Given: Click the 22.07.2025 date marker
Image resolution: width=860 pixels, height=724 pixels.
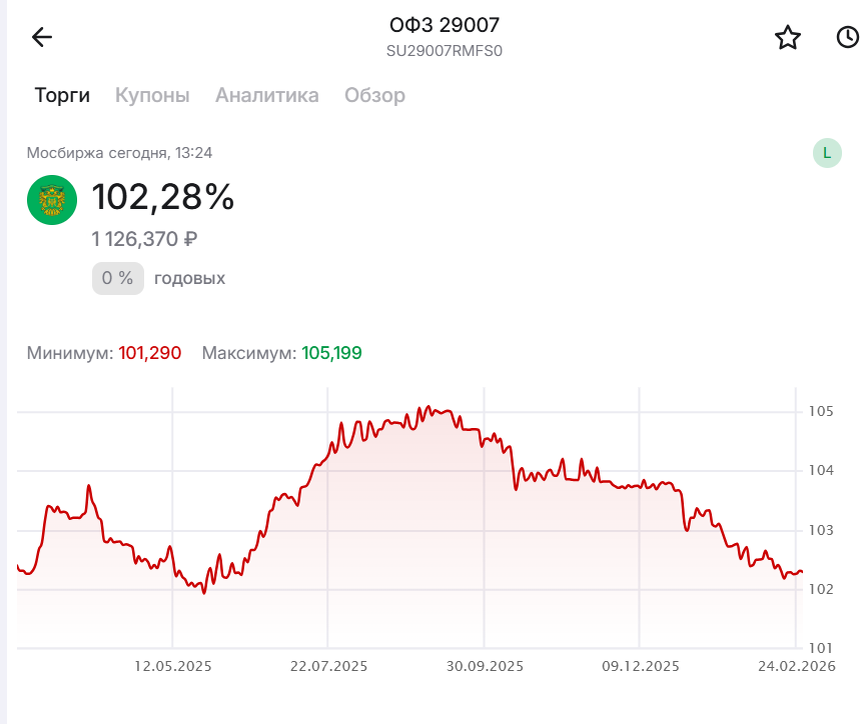Looking at the screenshot, I should pos(329,666).
